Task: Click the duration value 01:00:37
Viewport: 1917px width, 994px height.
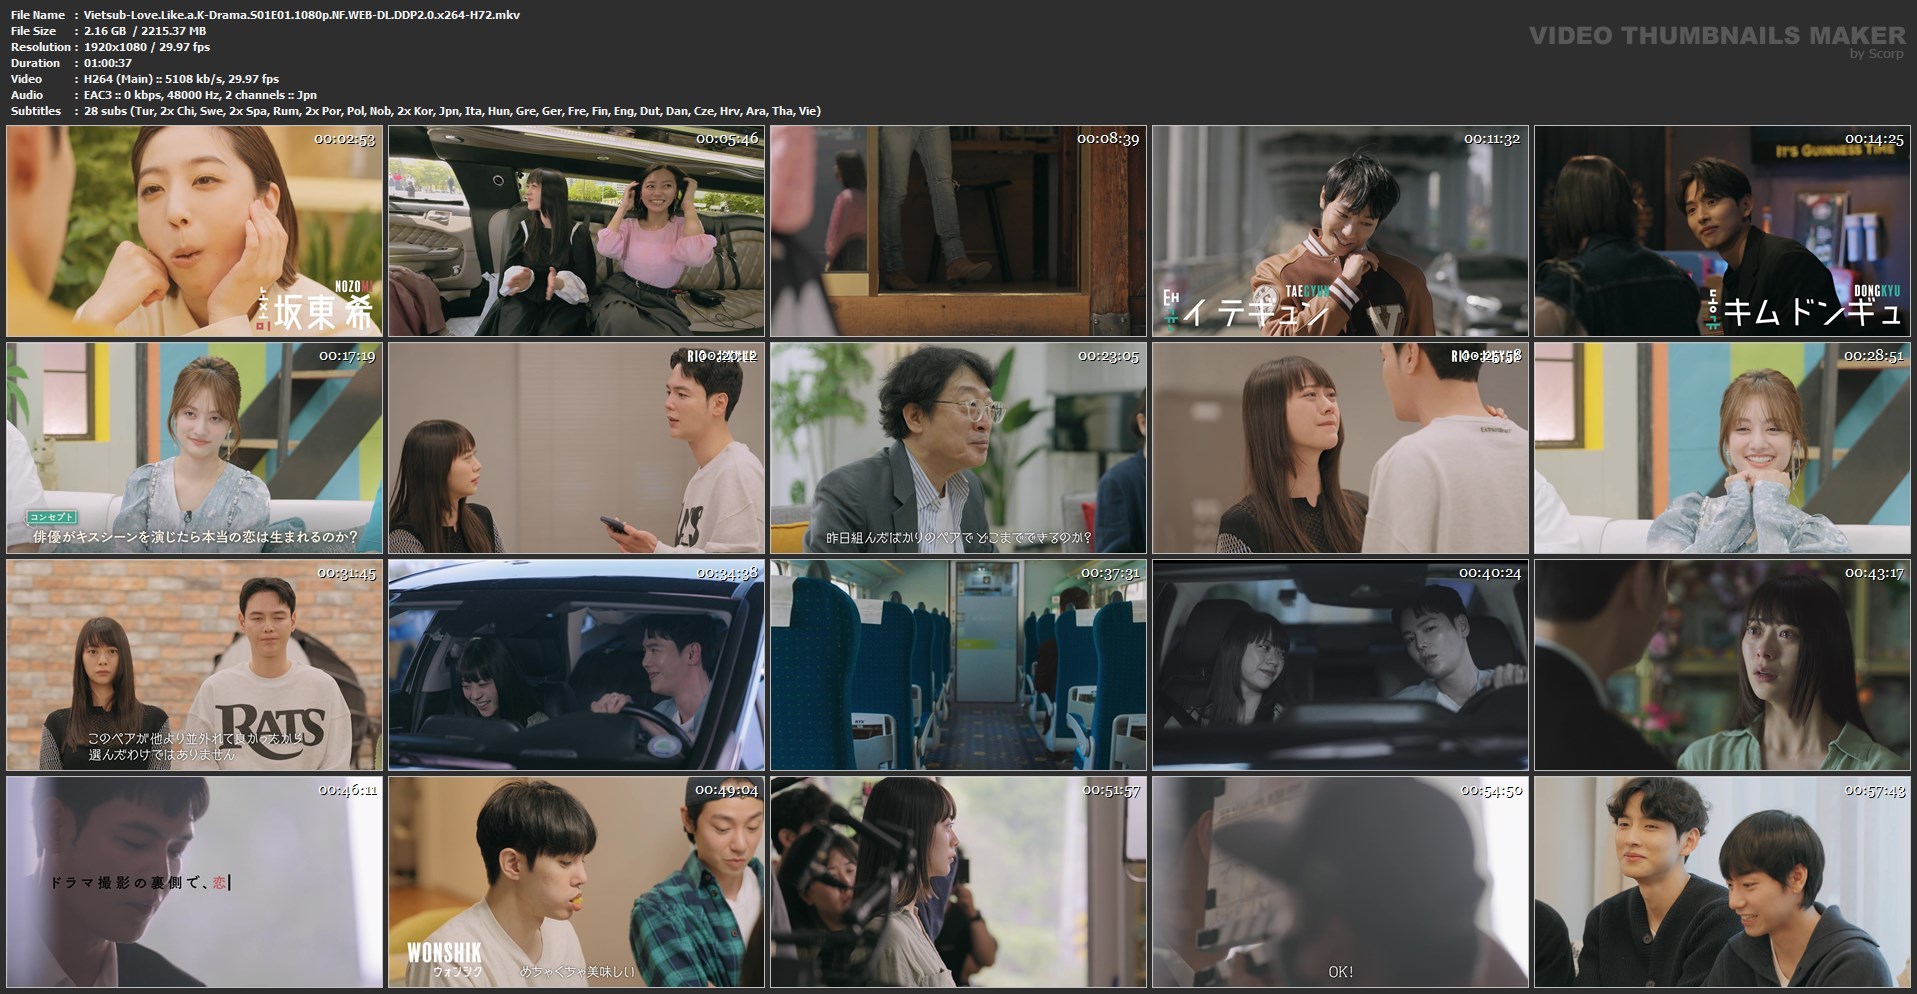Action: (108, 63)
